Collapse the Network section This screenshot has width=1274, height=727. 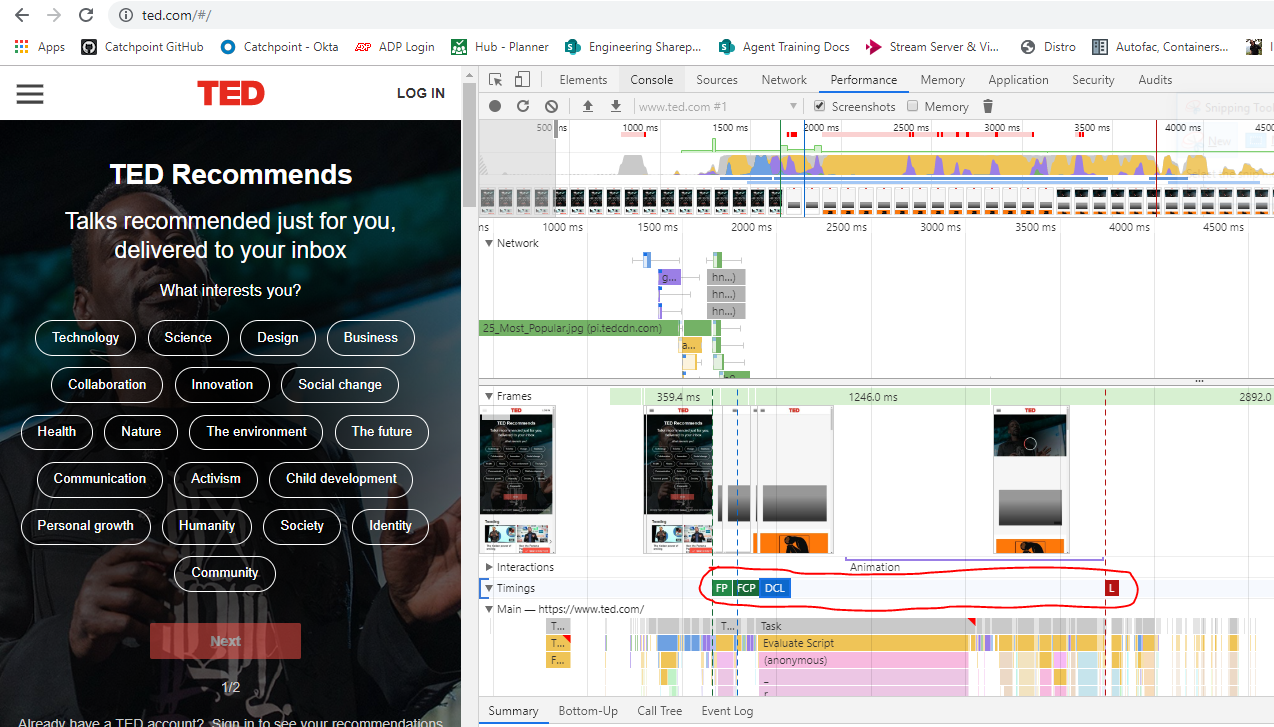489,243
